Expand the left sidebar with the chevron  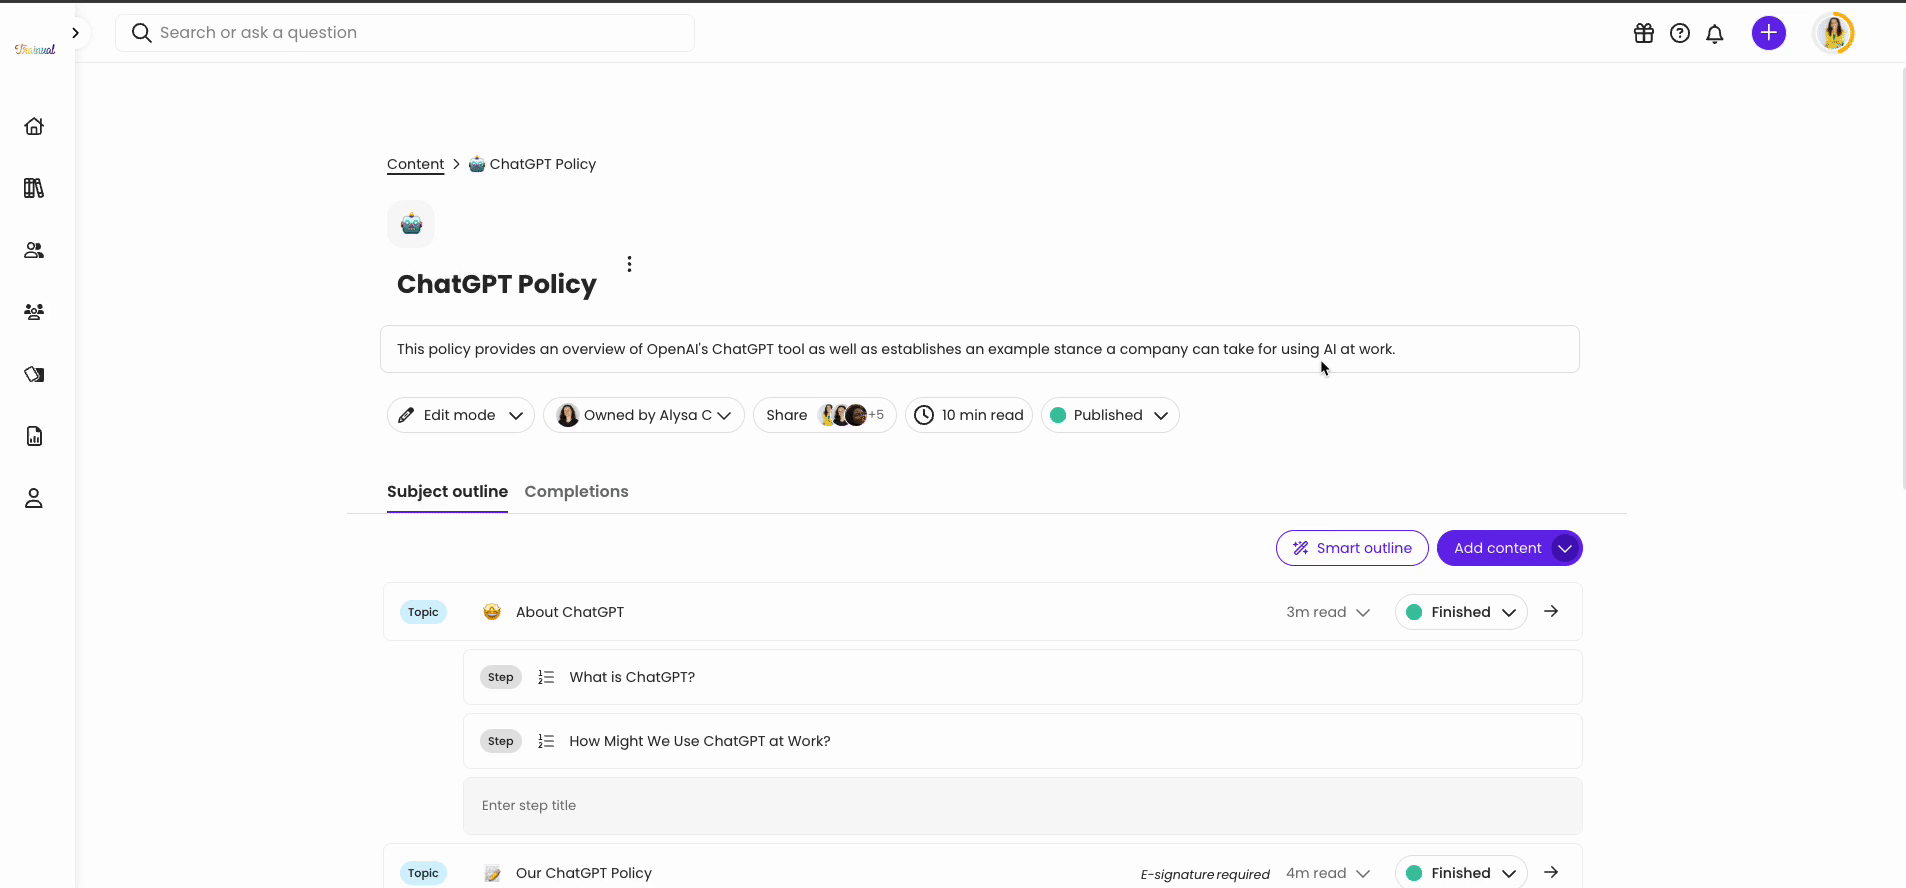pos(75,33)
